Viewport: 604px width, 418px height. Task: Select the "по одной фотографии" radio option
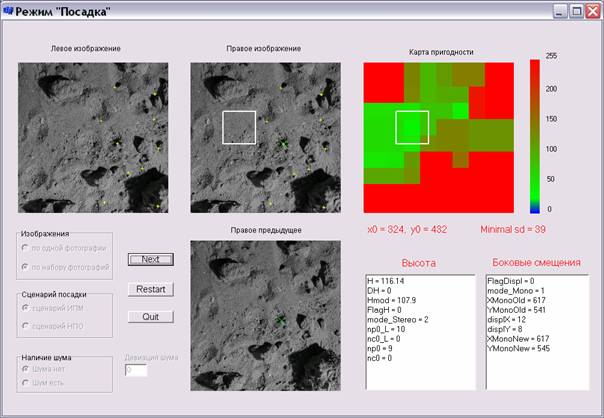pyautogui.click(x=25, y=248)
